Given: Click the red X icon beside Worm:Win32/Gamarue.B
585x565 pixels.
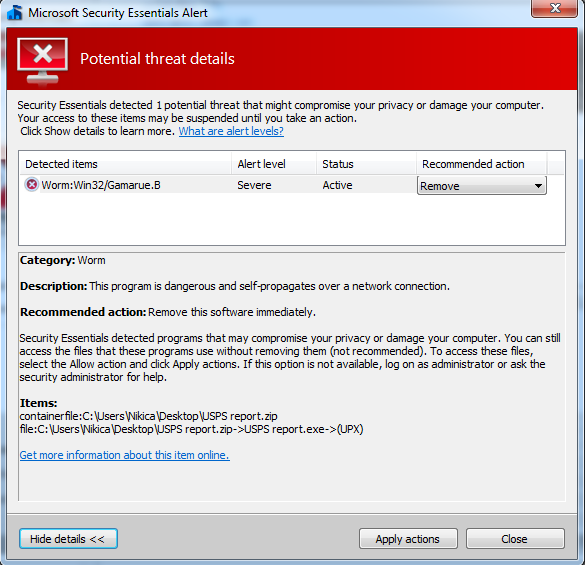Looking at the screenshot, I should pyautogui.click(x=32, y=184).
